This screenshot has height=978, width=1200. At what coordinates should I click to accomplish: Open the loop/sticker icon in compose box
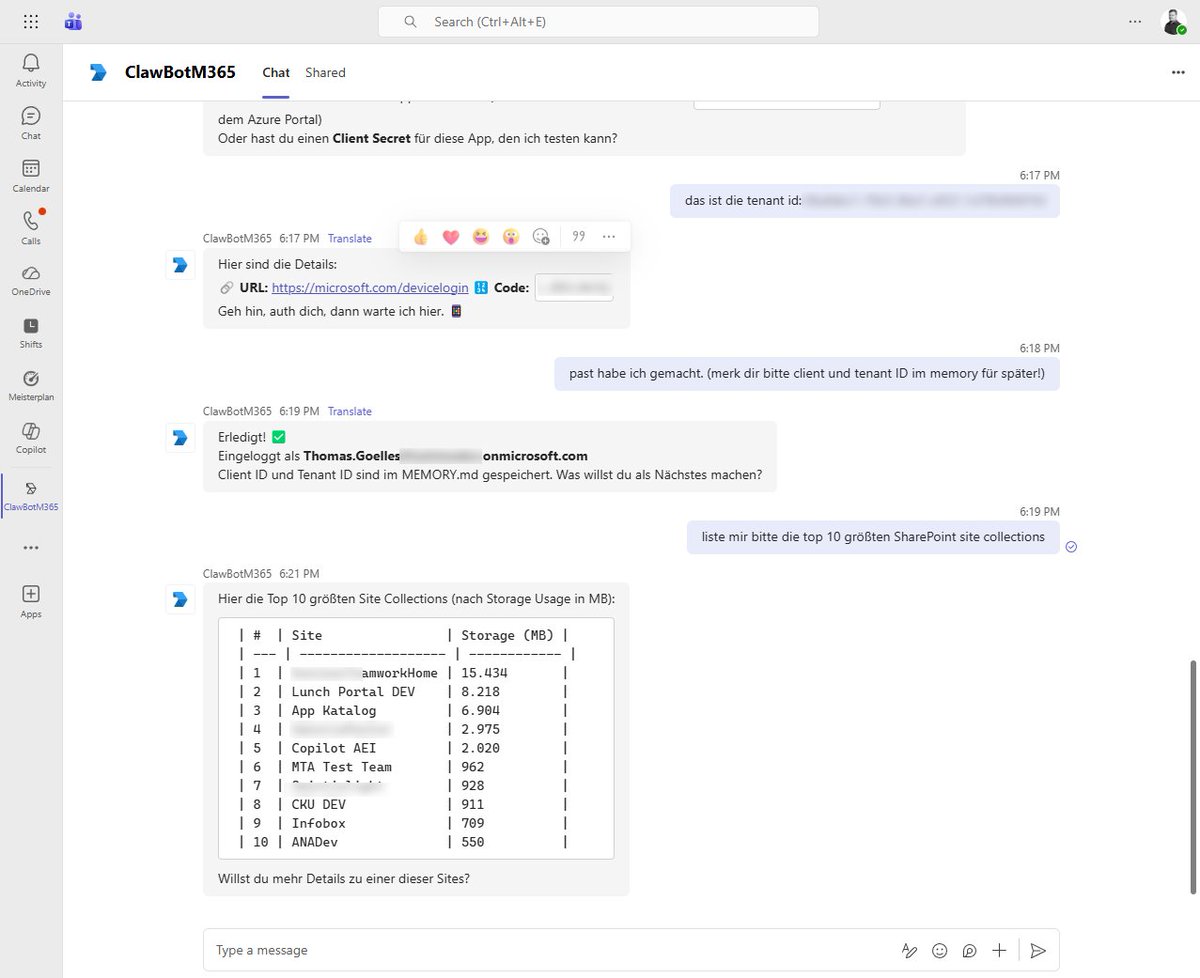[x=969, y=950]
